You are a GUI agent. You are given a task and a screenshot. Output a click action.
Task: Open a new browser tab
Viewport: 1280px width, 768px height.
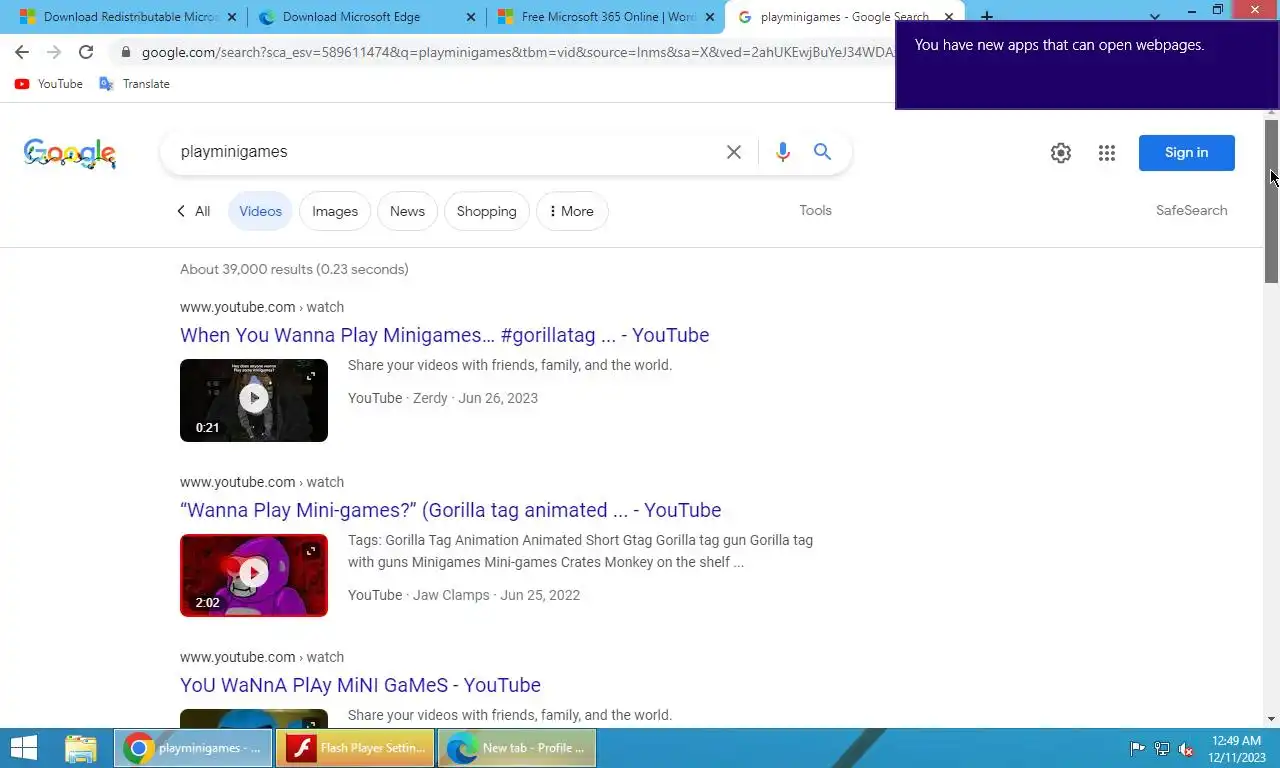point(987,17)
